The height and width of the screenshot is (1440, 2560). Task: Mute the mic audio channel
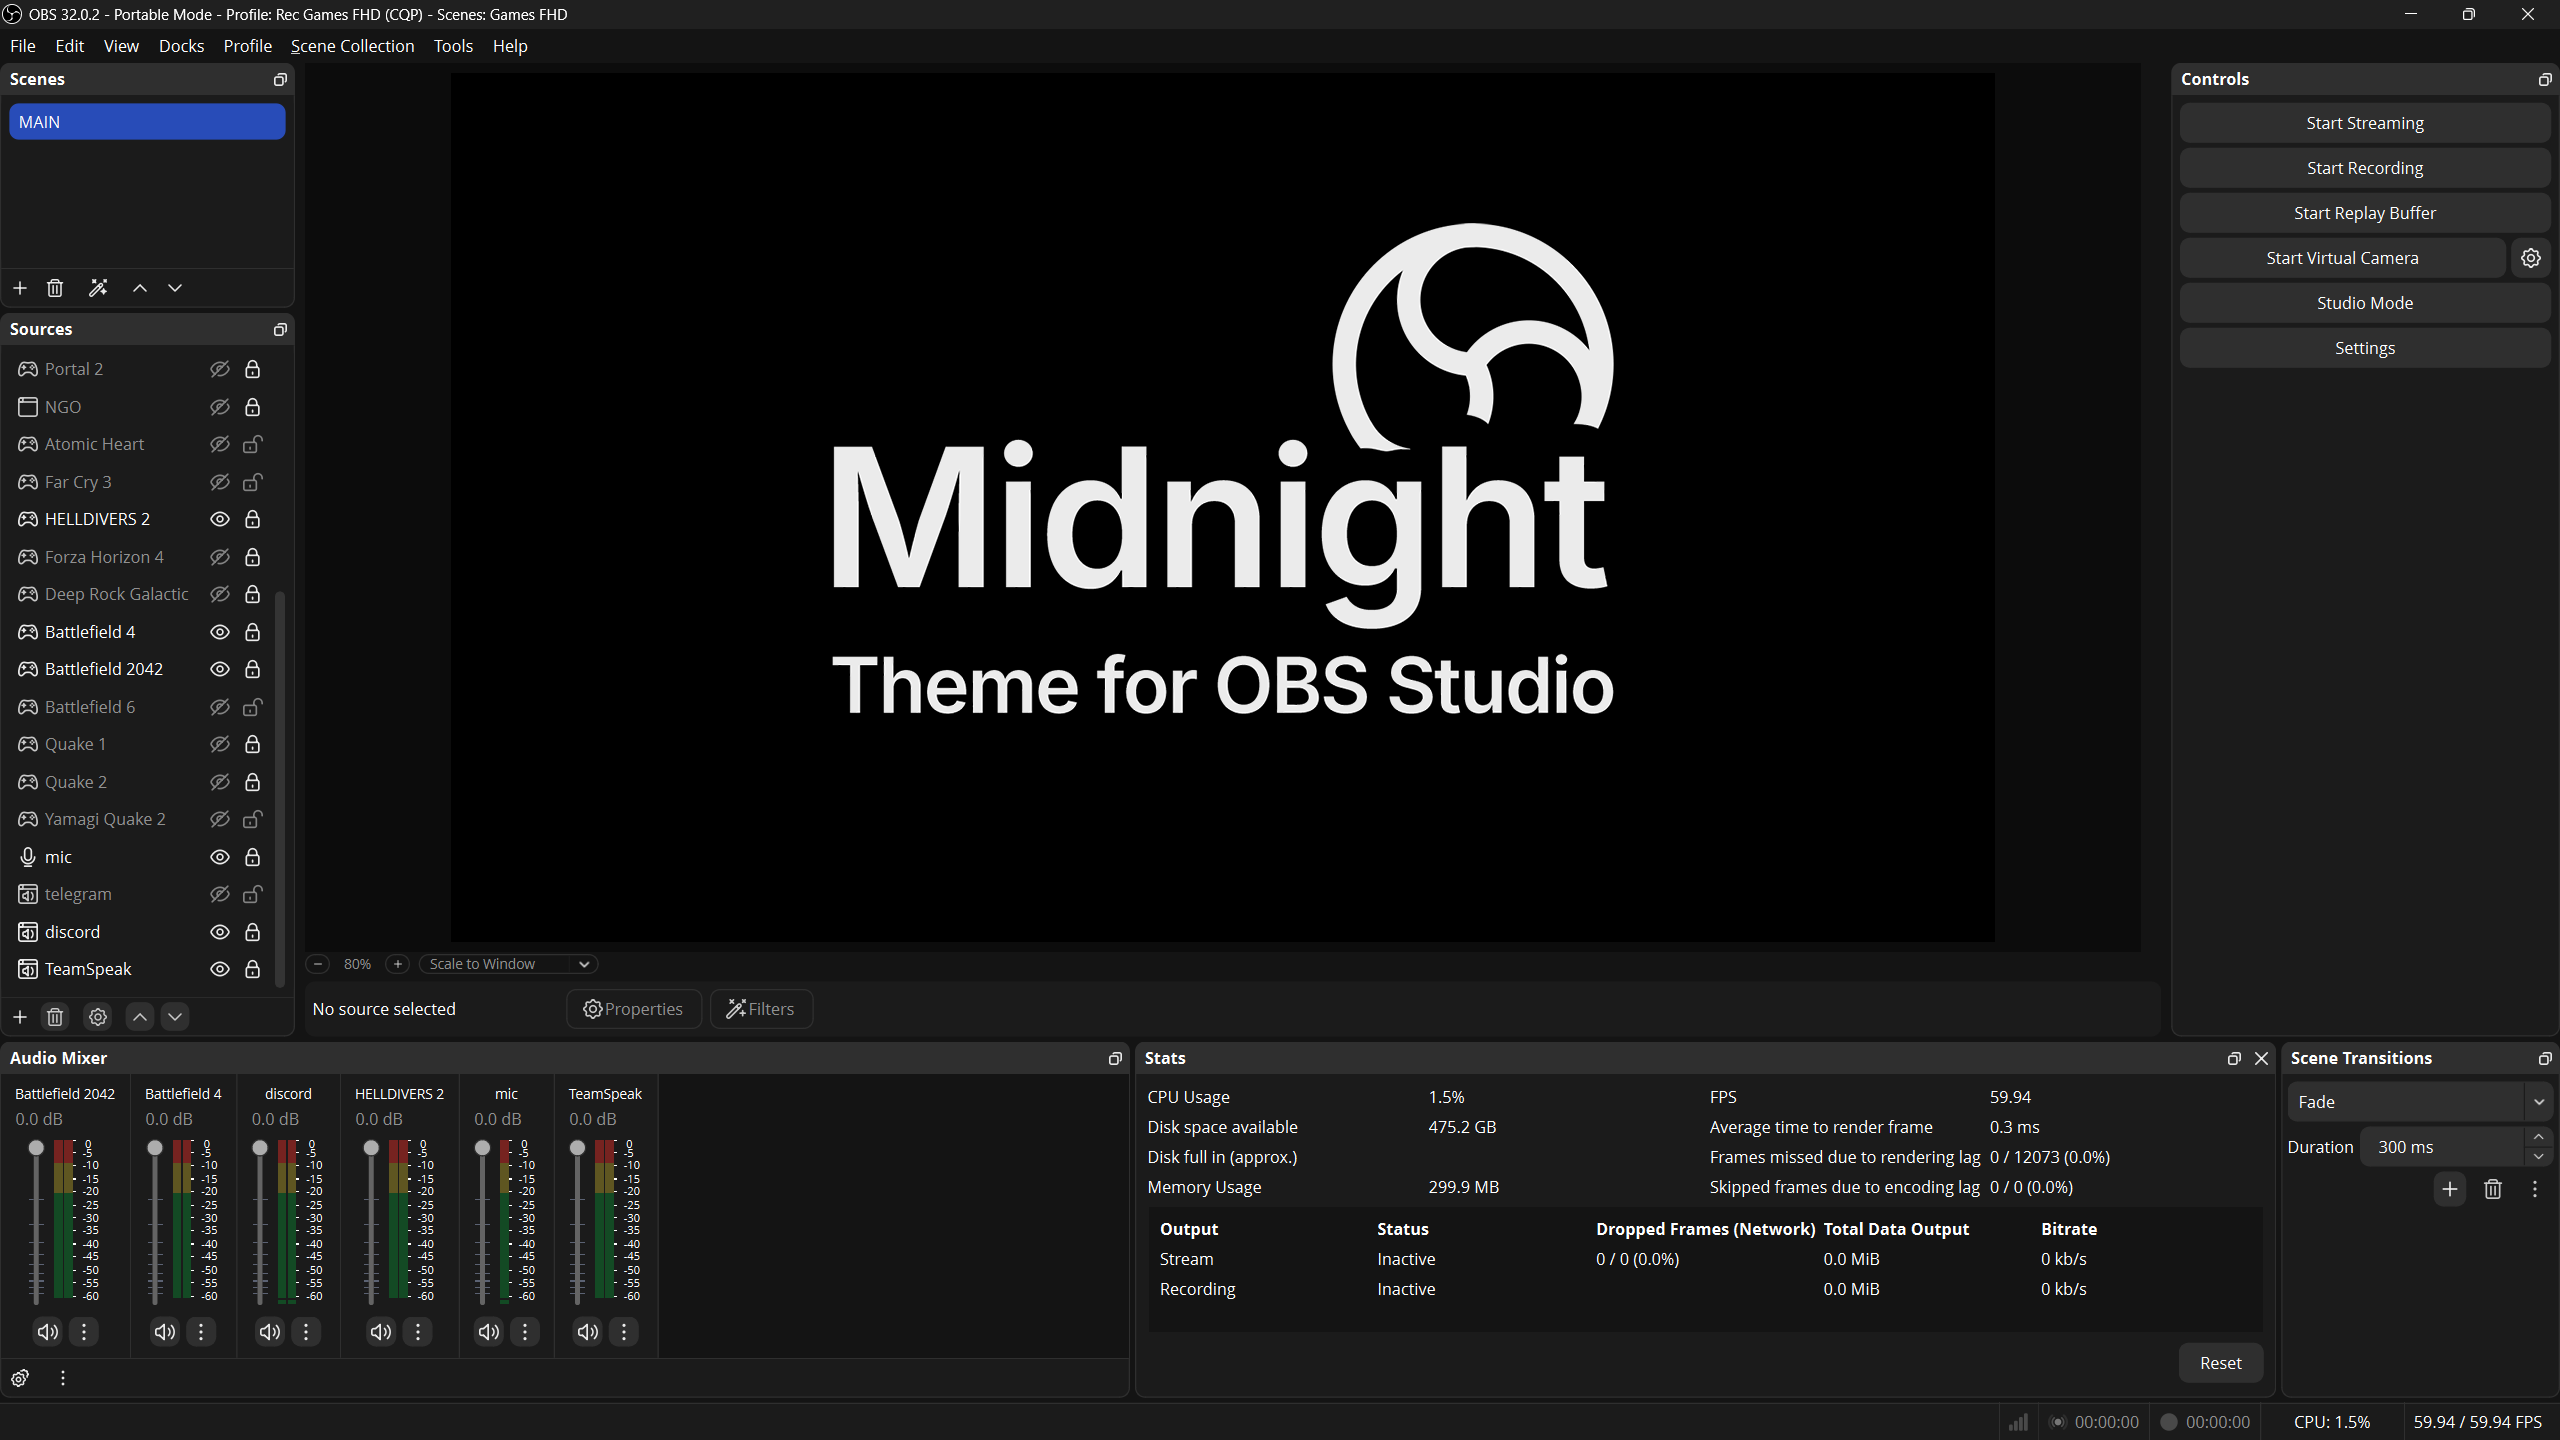pyautogui.click(x=488, y=1332)
